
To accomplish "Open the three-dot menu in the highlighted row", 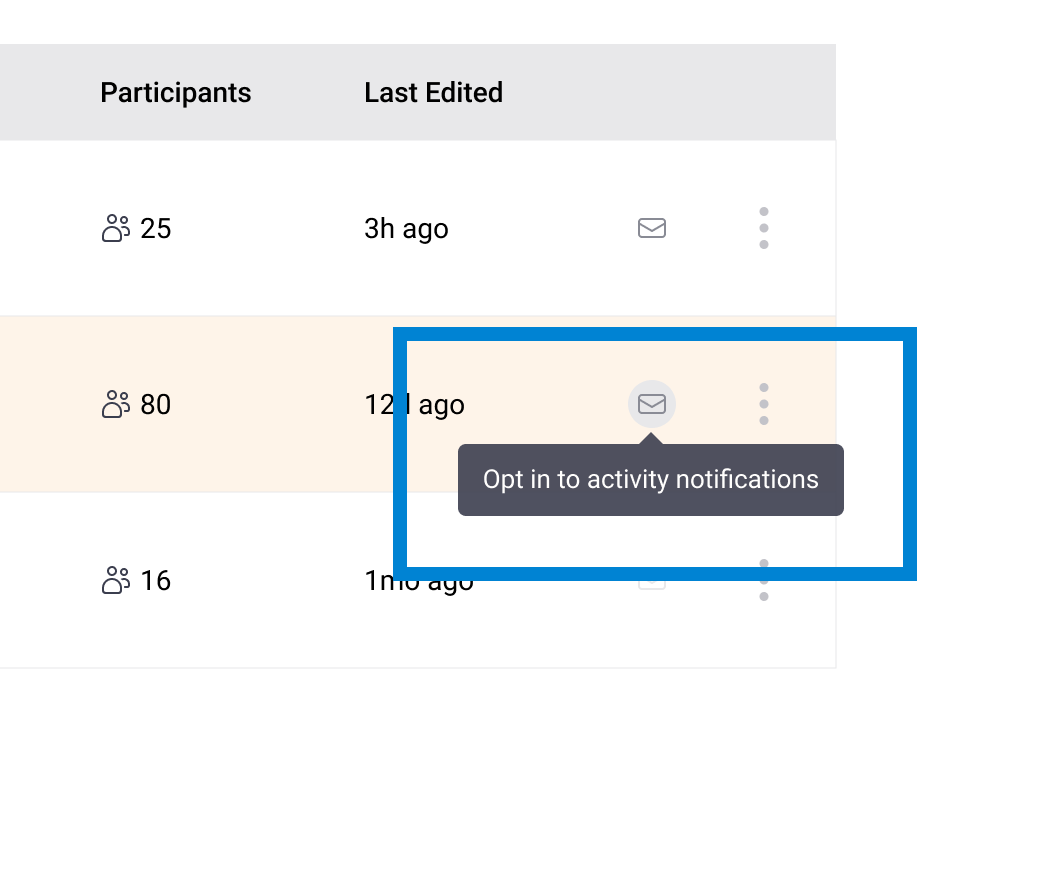I will coord(764,404).
